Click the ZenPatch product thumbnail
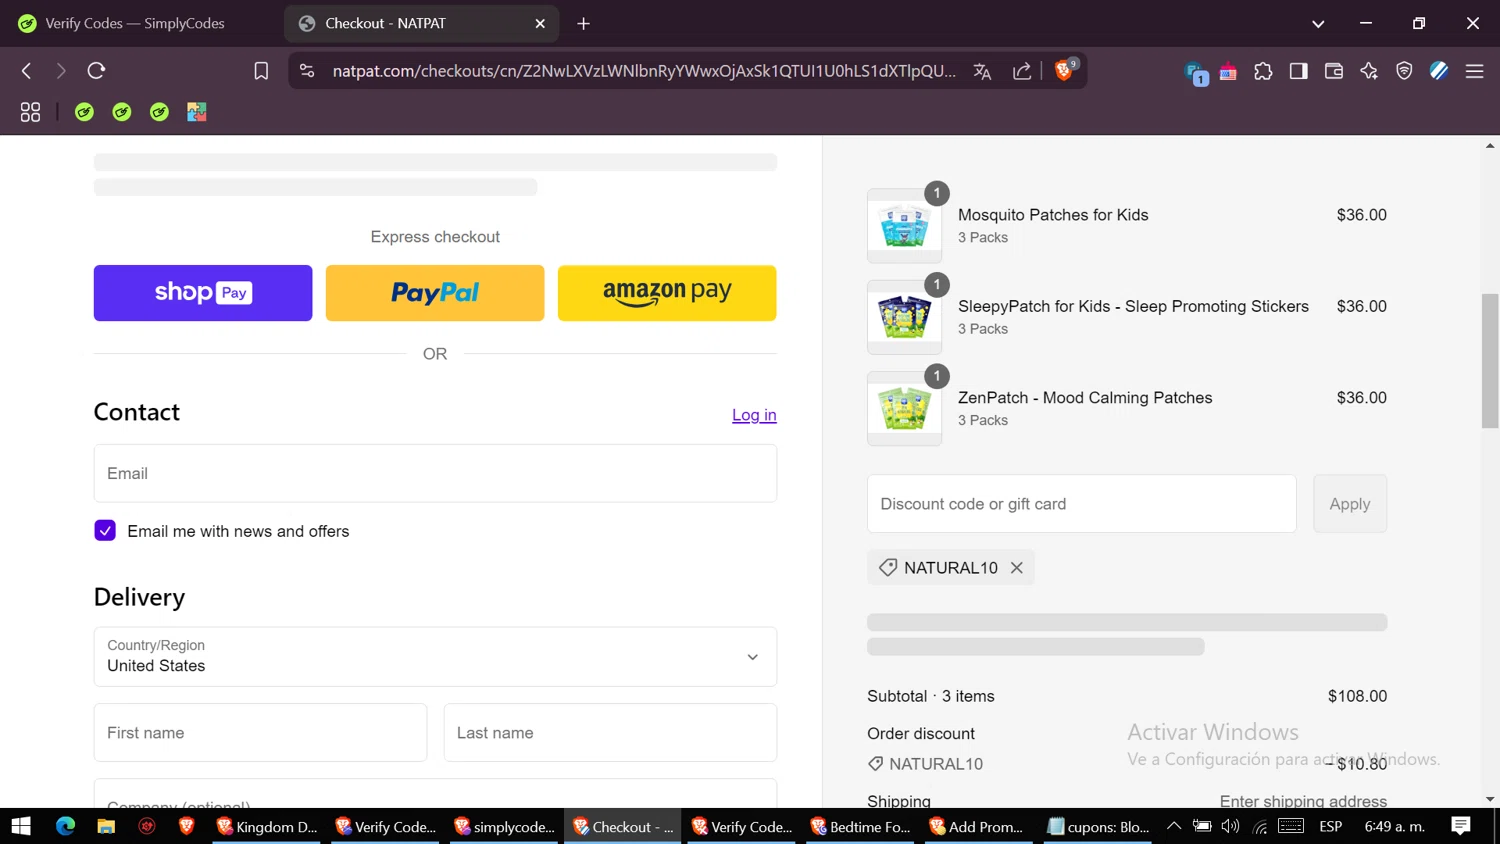The image size is (1500, 844). (904, 409)
